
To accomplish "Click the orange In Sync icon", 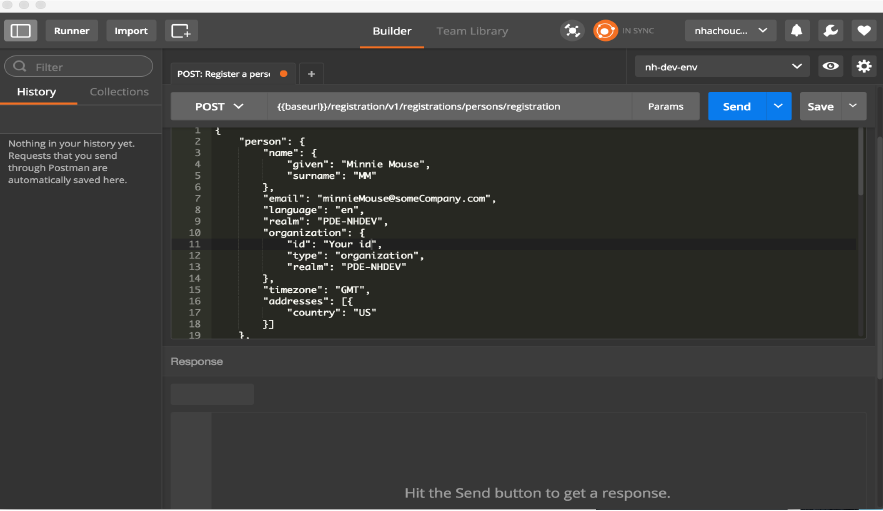I will (x=605, y=31).
